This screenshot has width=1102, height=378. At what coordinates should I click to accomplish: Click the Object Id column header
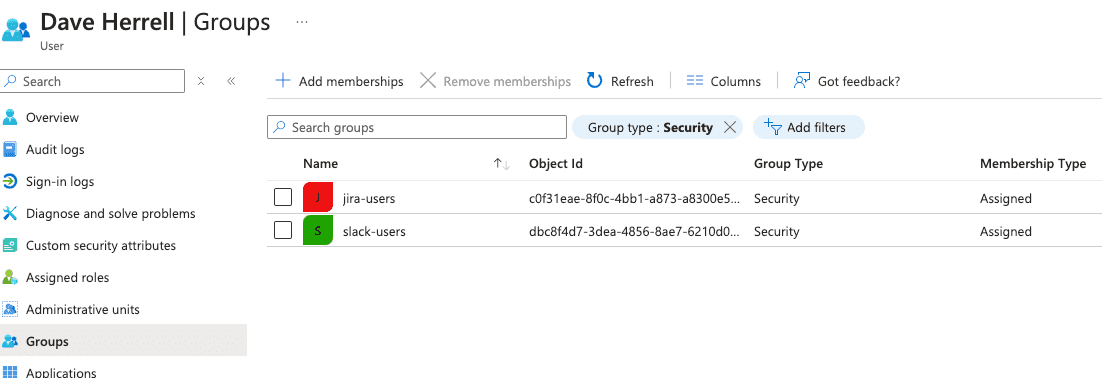(x=556, y=164)
